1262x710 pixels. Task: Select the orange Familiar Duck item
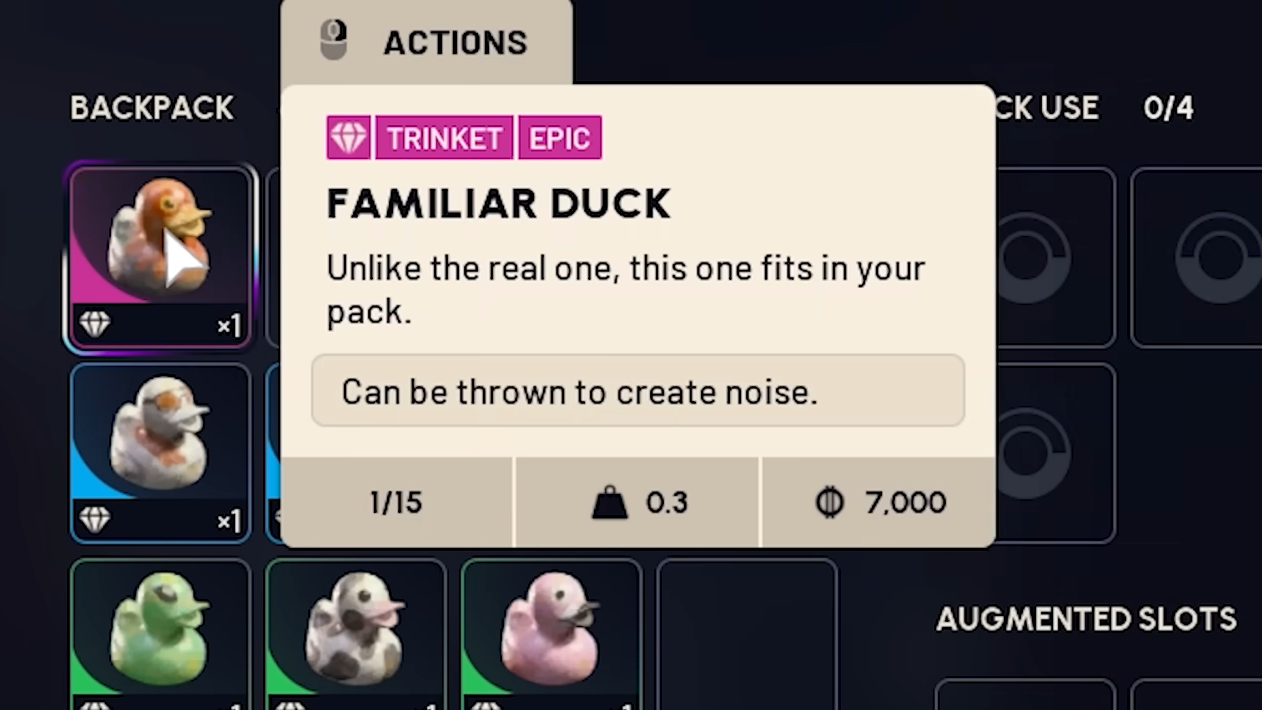coord(160,256)
